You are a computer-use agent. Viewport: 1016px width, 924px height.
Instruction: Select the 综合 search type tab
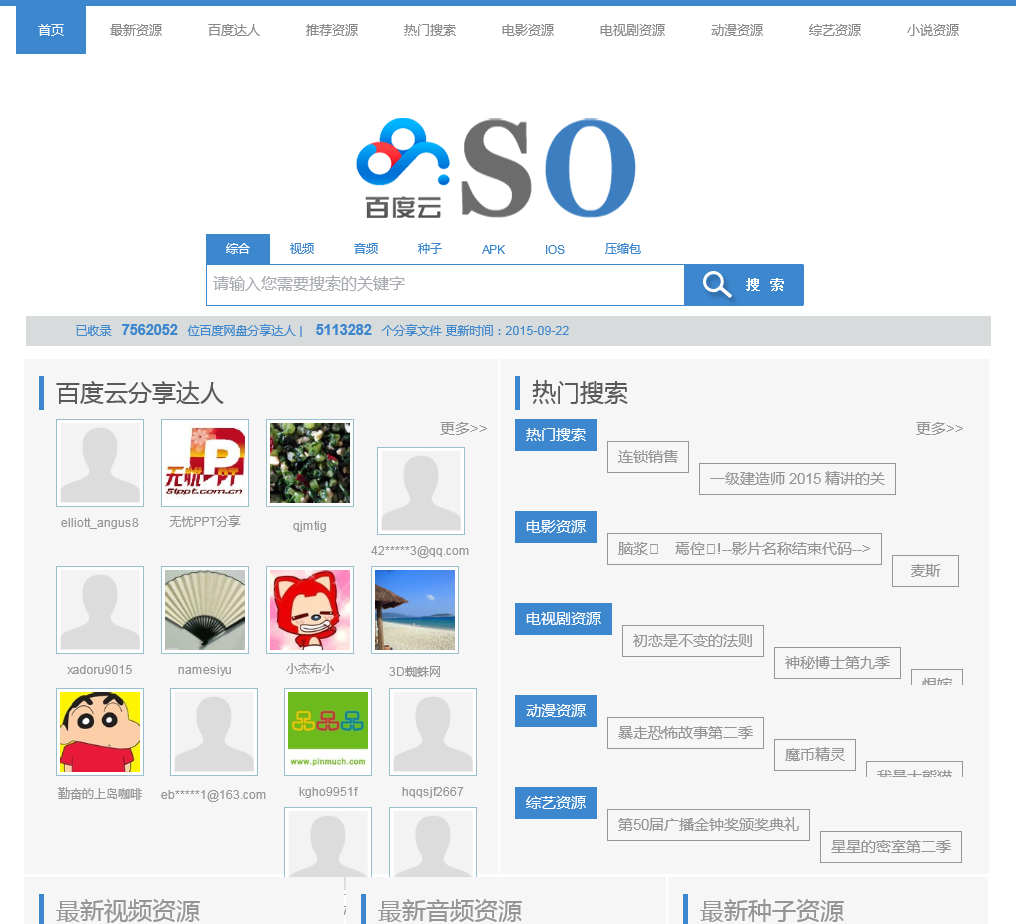pos(238,249)
